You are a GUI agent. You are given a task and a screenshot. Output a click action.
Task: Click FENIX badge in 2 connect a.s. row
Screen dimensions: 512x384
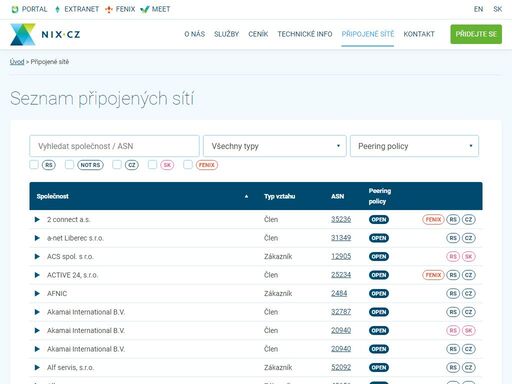[433, 220]
